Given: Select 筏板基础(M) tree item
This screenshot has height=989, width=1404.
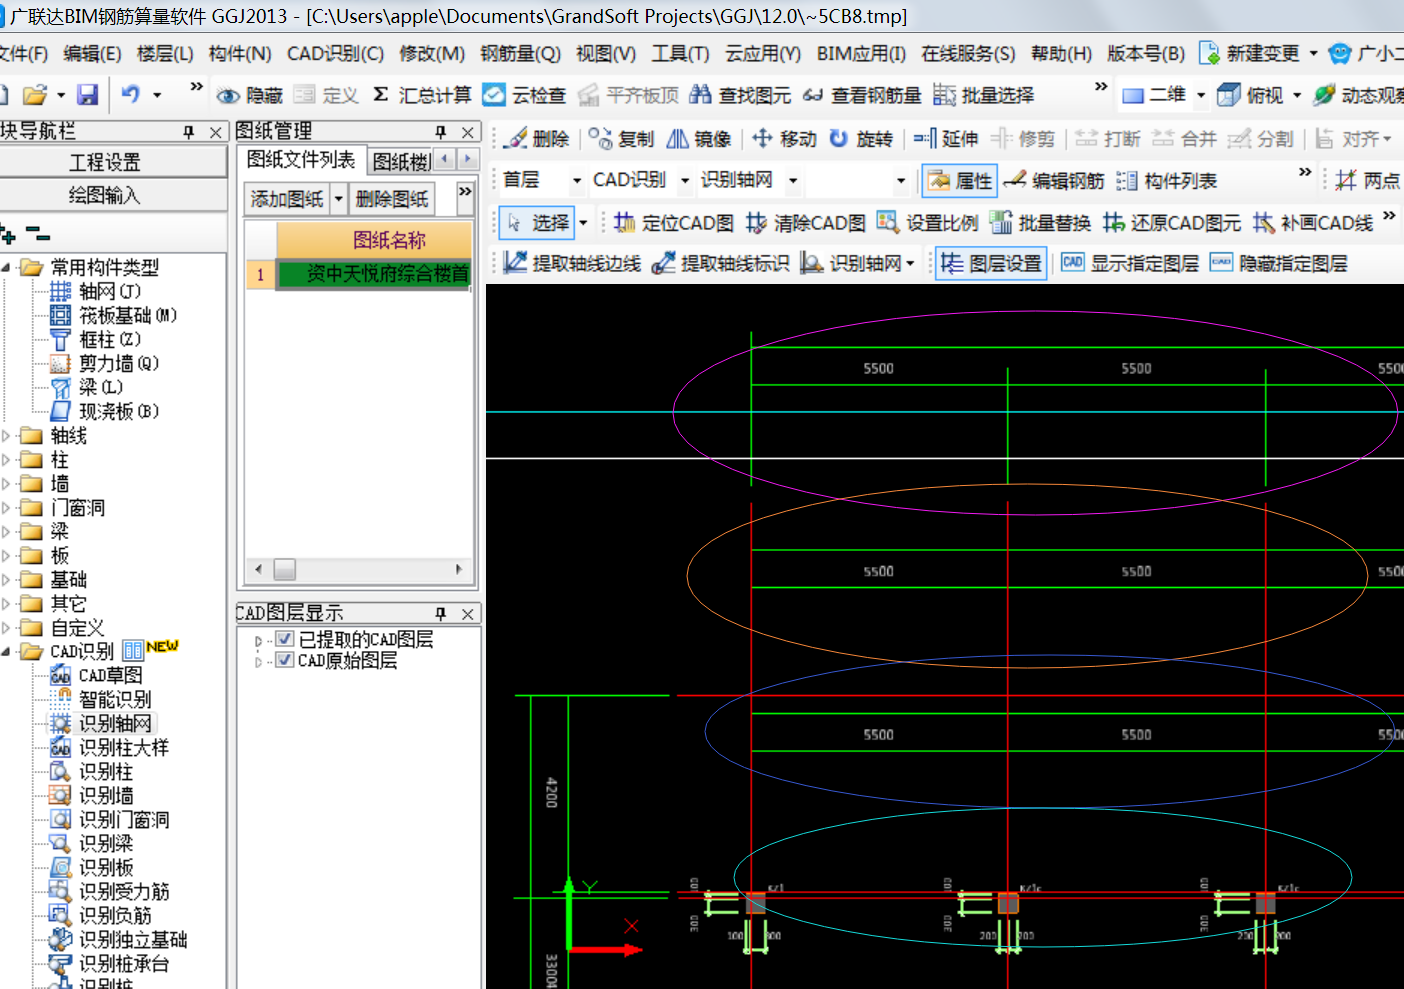Looking at the screenshot, I should point(127,315).
